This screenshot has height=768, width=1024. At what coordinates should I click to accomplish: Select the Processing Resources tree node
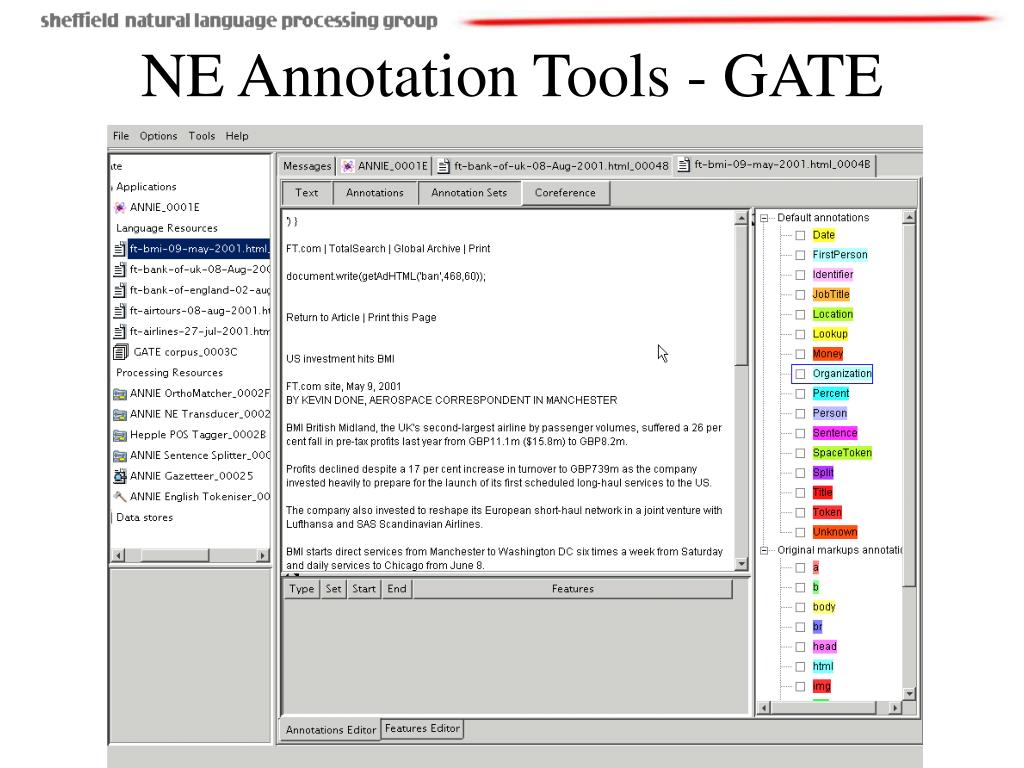[169, 373]
